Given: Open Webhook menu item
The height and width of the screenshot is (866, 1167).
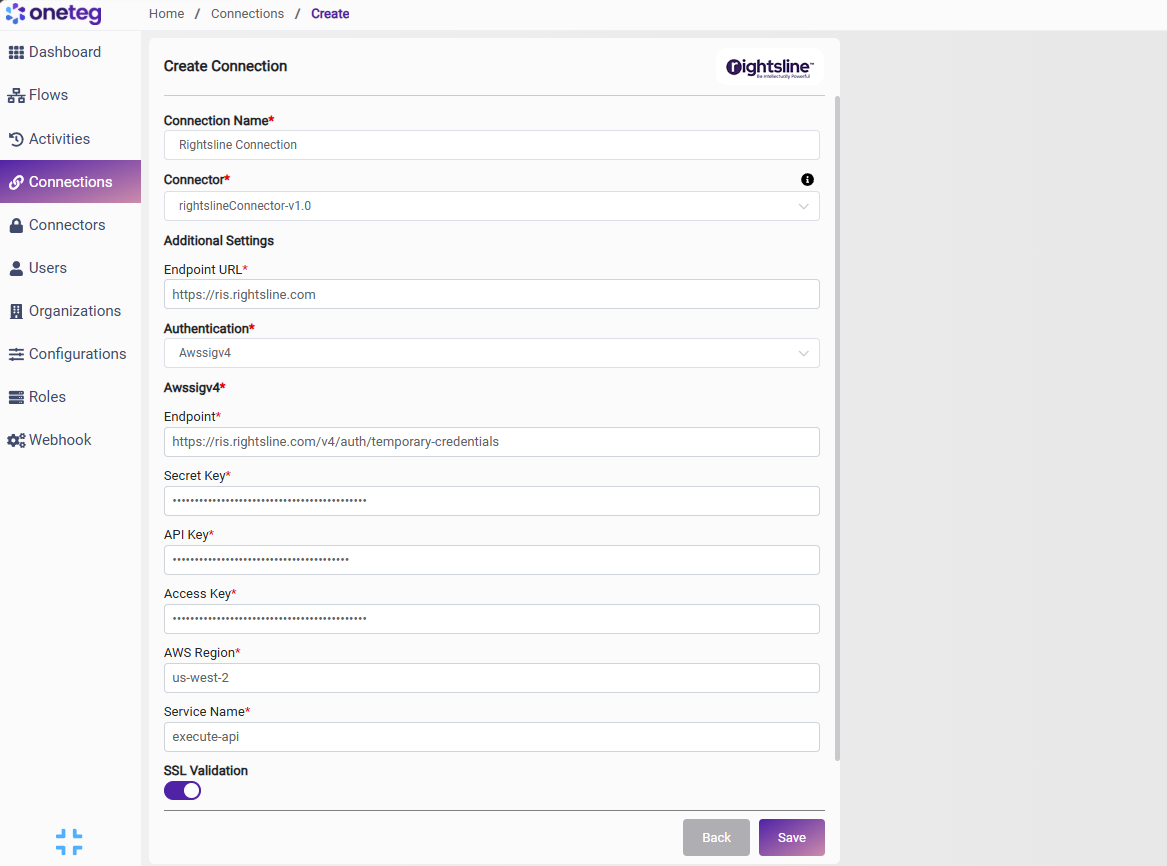Looking at the screenshot, I should point(70,440).
